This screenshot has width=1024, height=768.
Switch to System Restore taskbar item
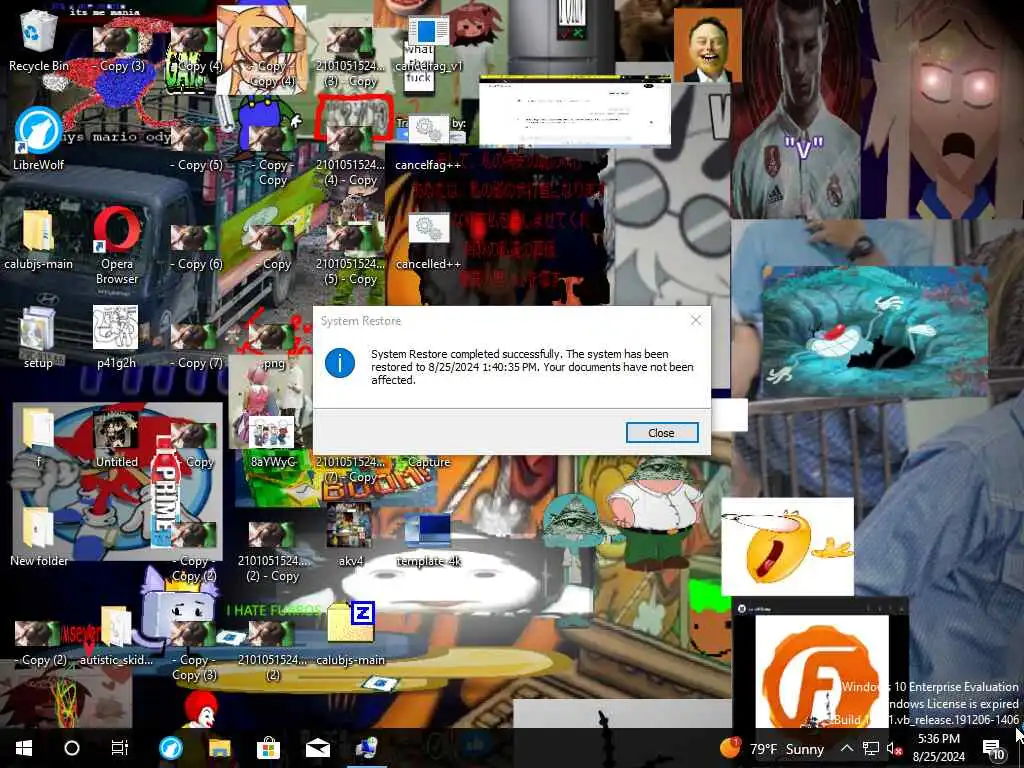[x=366, y=748]
